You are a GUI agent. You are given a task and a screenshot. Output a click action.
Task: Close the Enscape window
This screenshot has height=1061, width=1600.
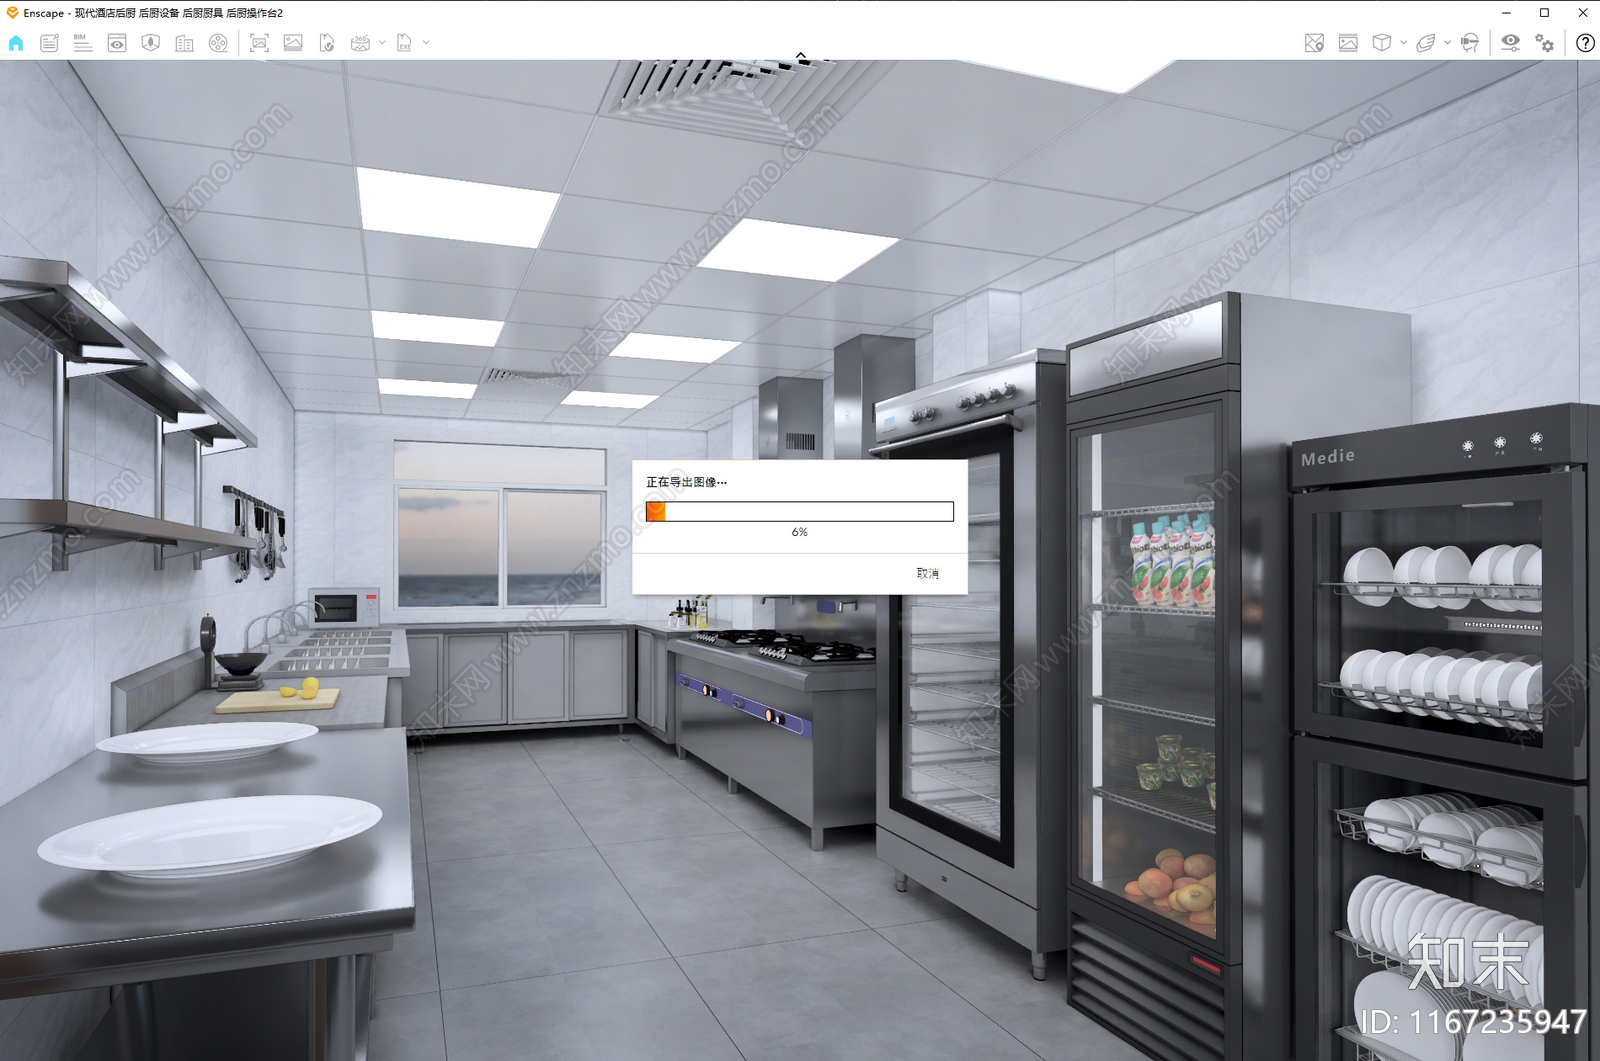pos(1582,13)
